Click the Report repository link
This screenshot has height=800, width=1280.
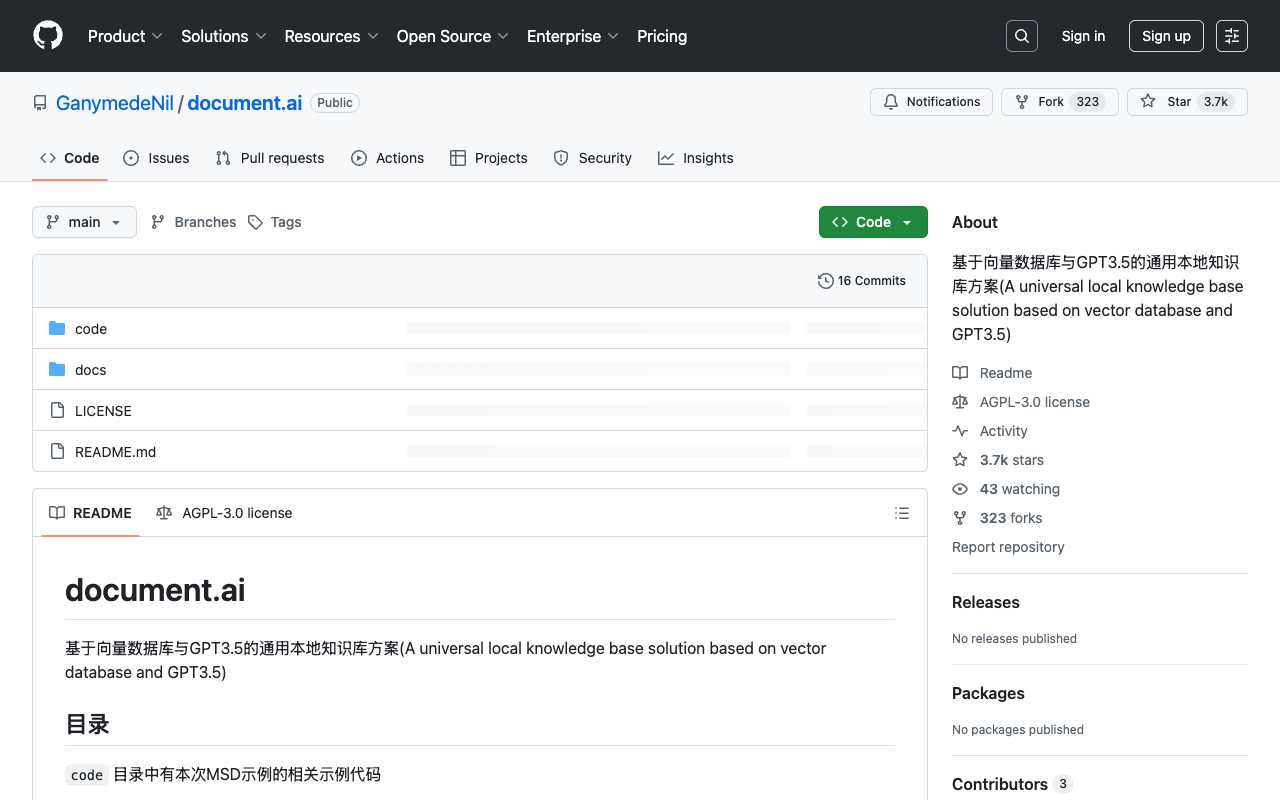click(1008, 547)
